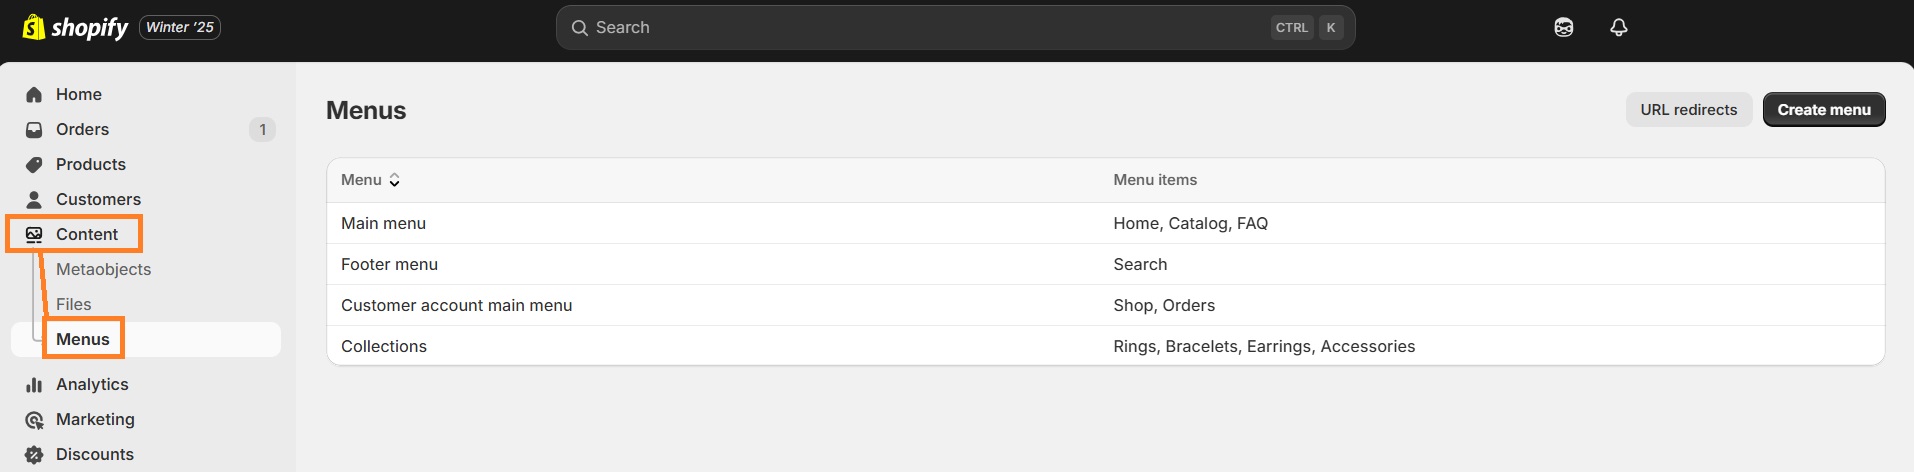Go to Files in the sidebar
1914x472 pixels.
(x=73, y=304)
